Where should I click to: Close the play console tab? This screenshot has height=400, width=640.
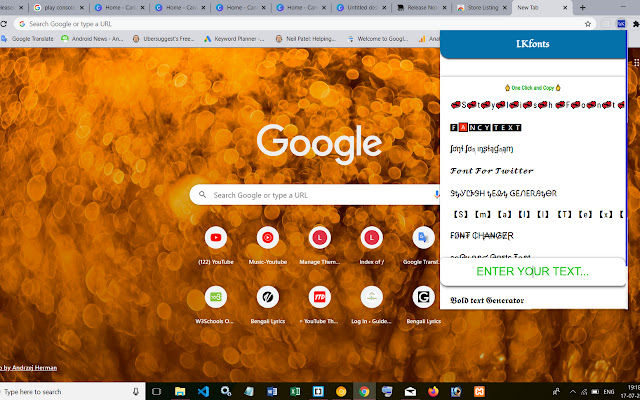pyautogui.click(x=81, y=7)
